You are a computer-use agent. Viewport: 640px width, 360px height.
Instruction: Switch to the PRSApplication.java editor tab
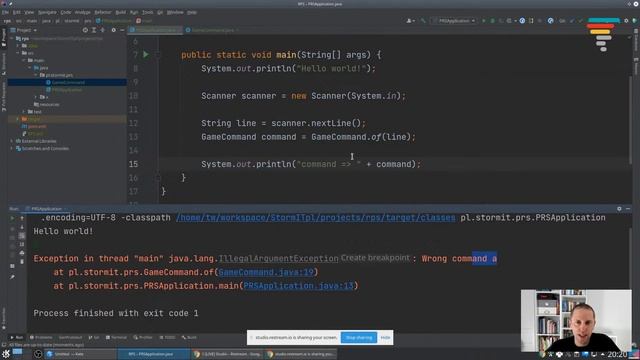click(x=155, y=30)
